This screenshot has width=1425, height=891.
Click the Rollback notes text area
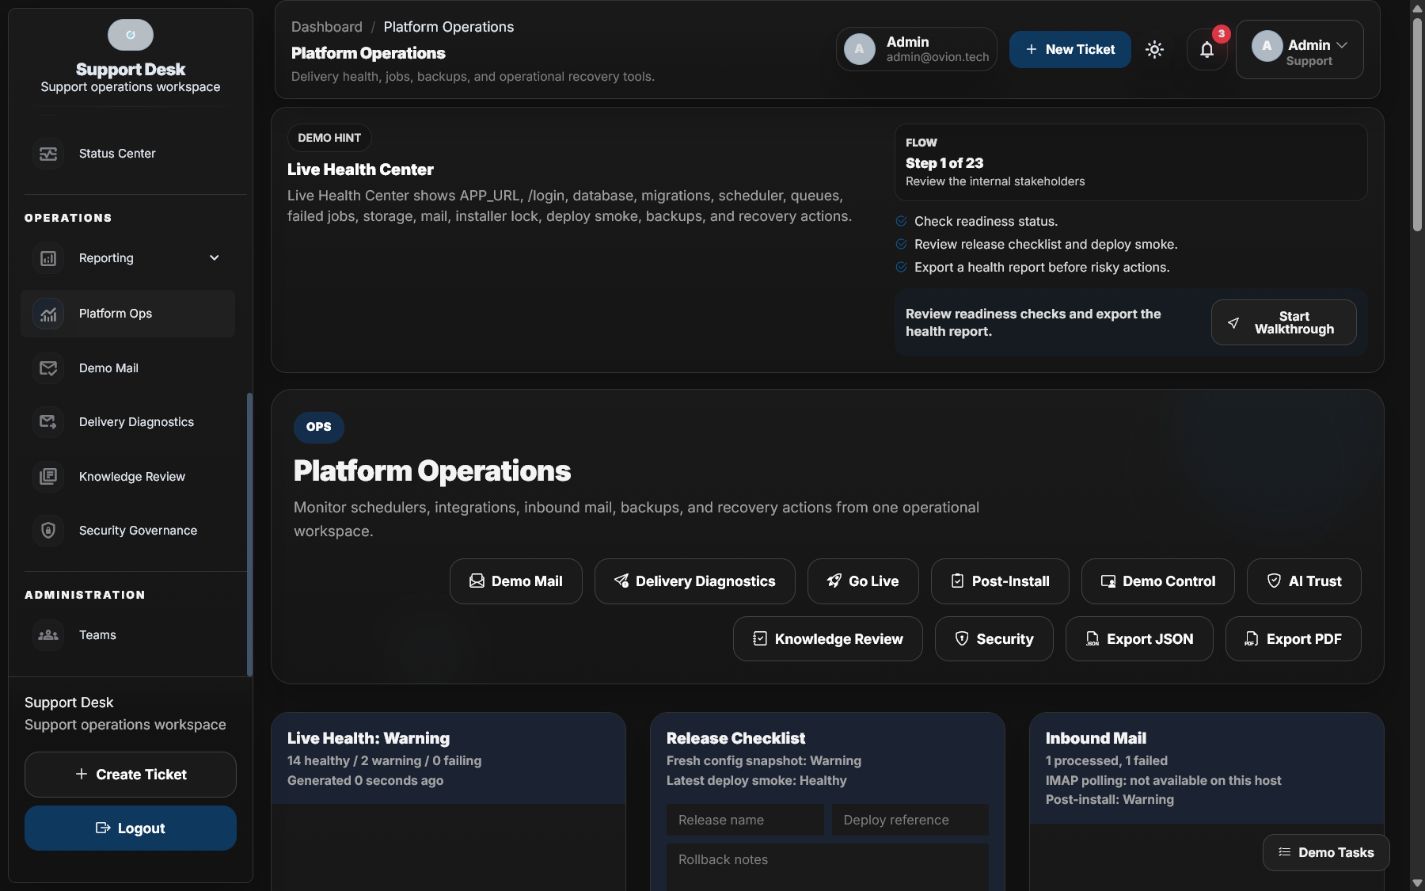coord(828,866)
